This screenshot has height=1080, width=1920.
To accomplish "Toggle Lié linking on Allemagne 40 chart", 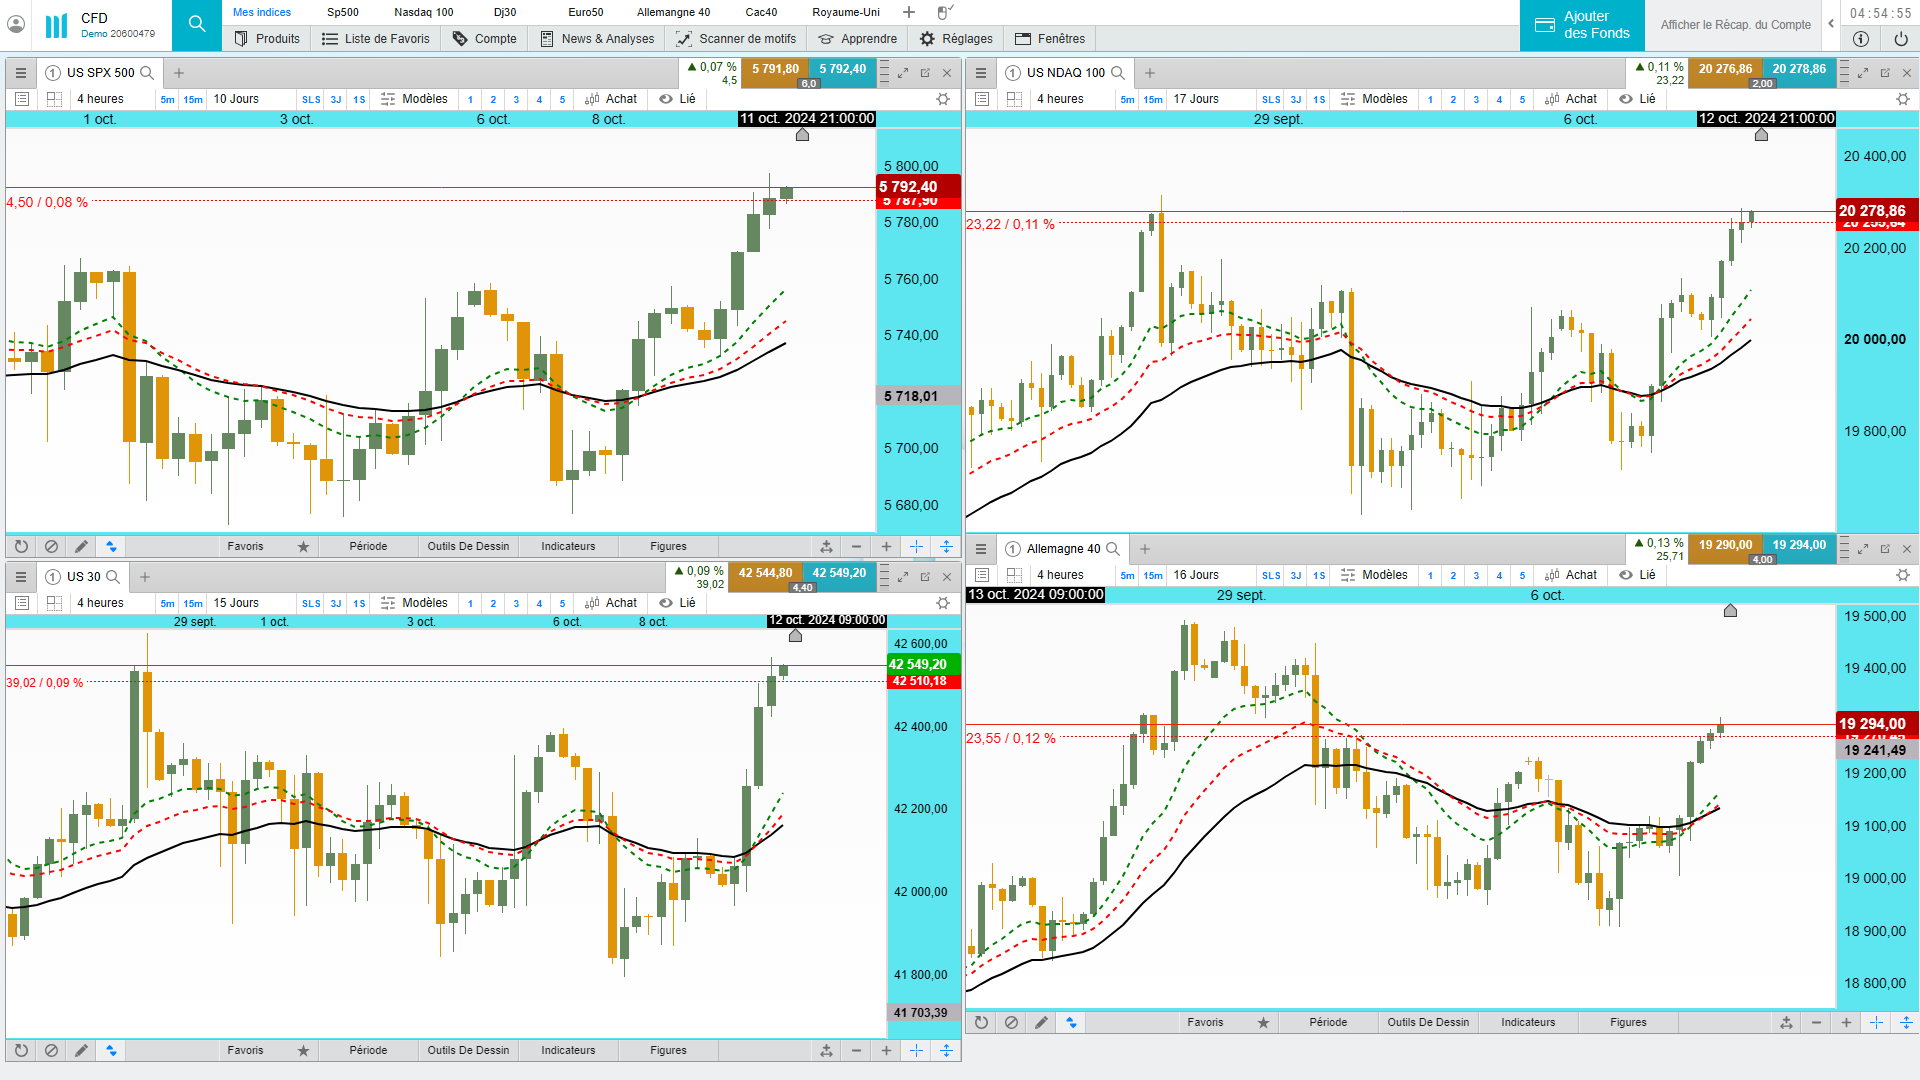I will pos(1637,575).
